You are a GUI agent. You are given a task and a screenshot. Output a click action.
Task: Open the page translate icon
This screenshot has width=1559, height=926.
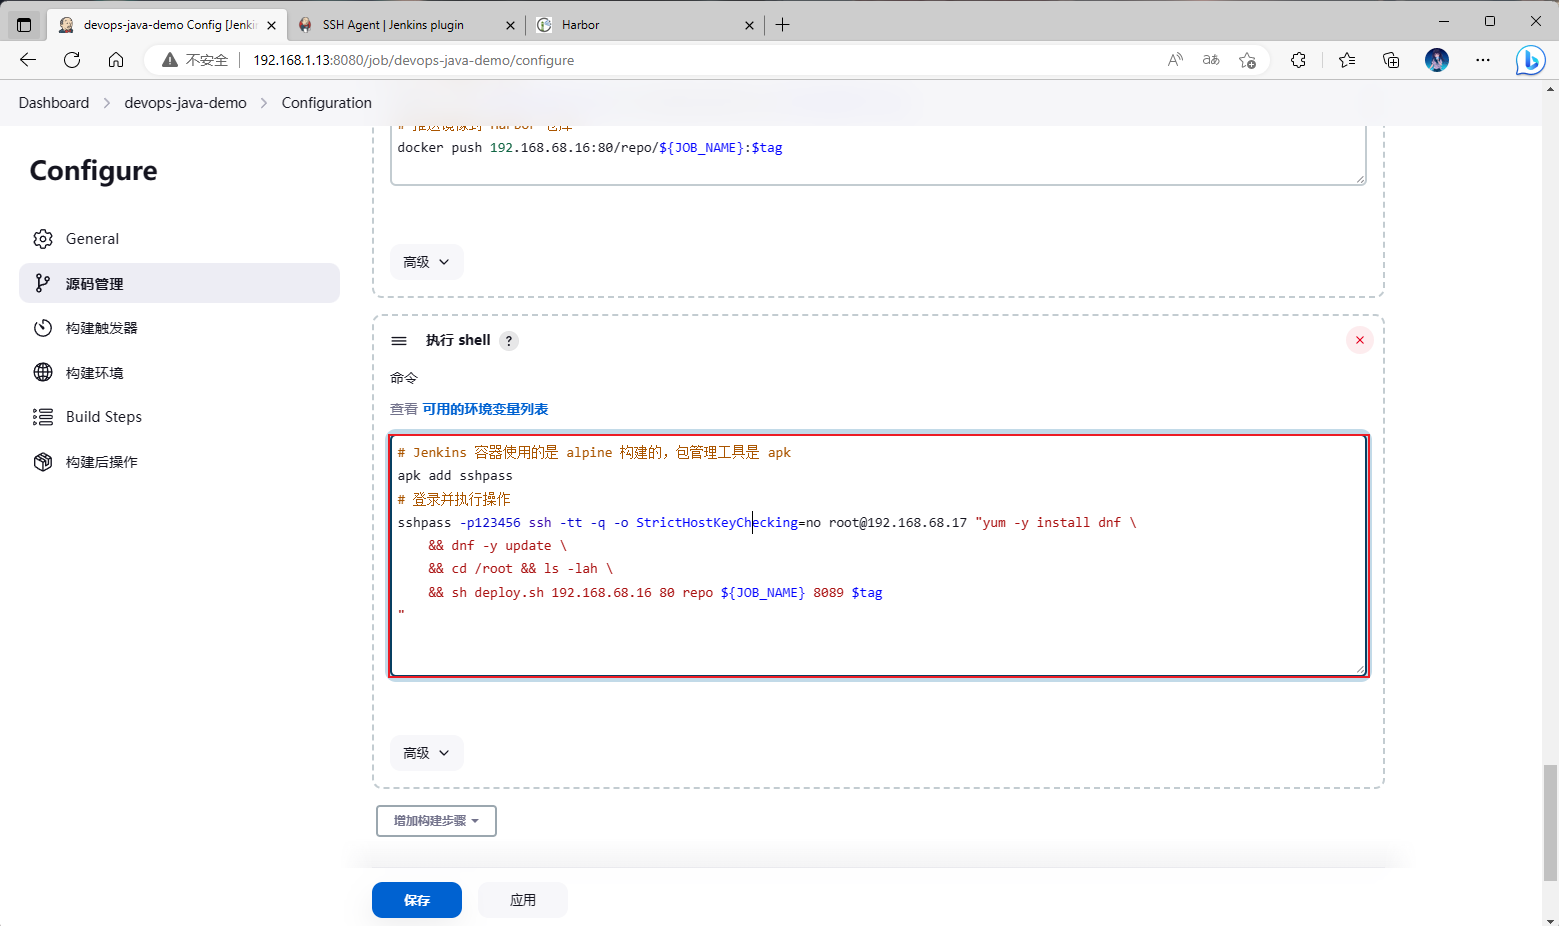pyautogui.click(x=1211, y=60)
